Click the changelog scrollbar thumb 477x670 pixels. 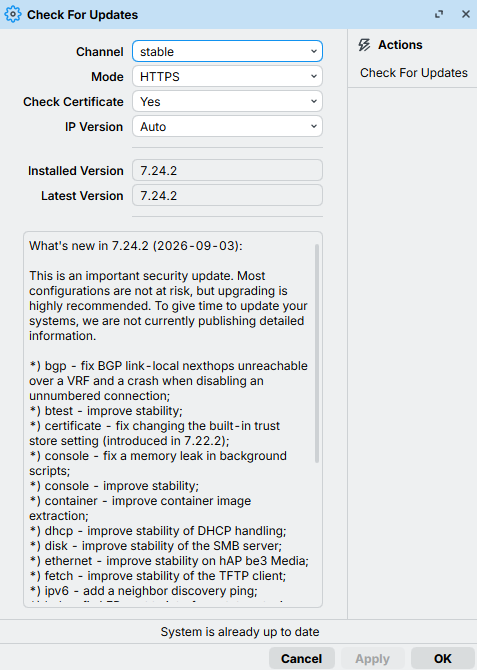click(x=317, y=353)
